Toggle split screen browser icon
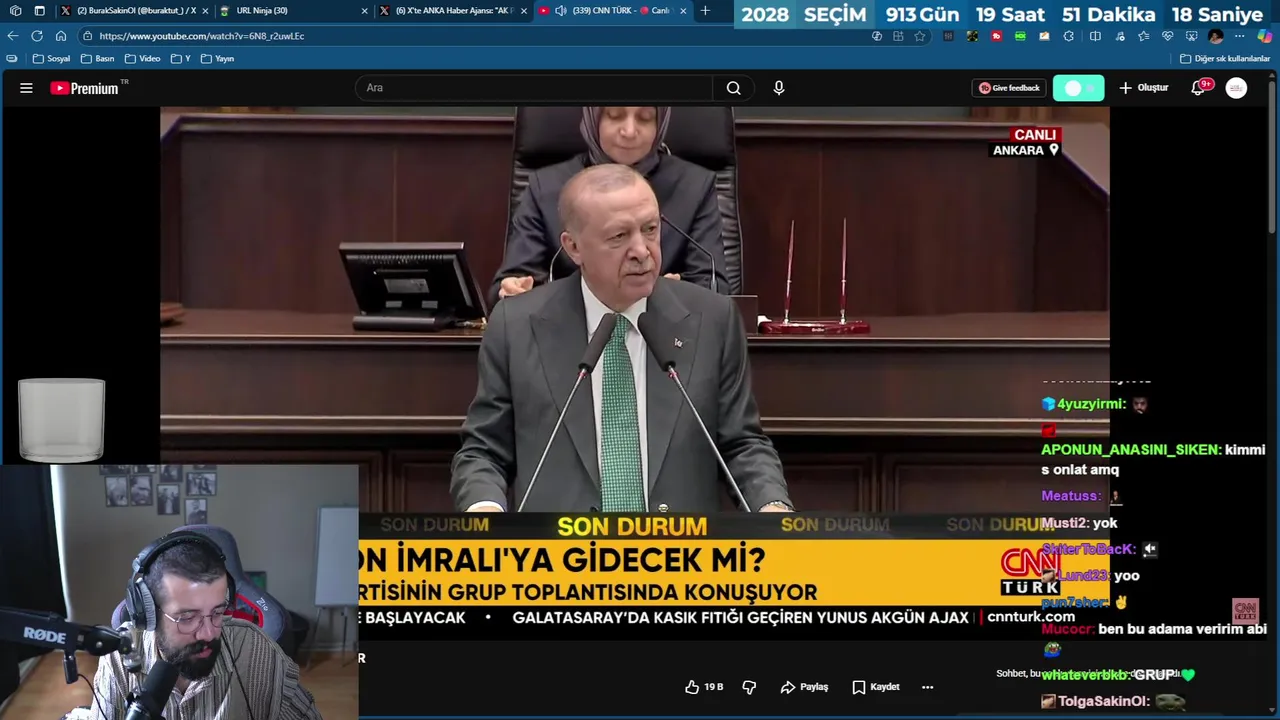 tap(1095, 36)
